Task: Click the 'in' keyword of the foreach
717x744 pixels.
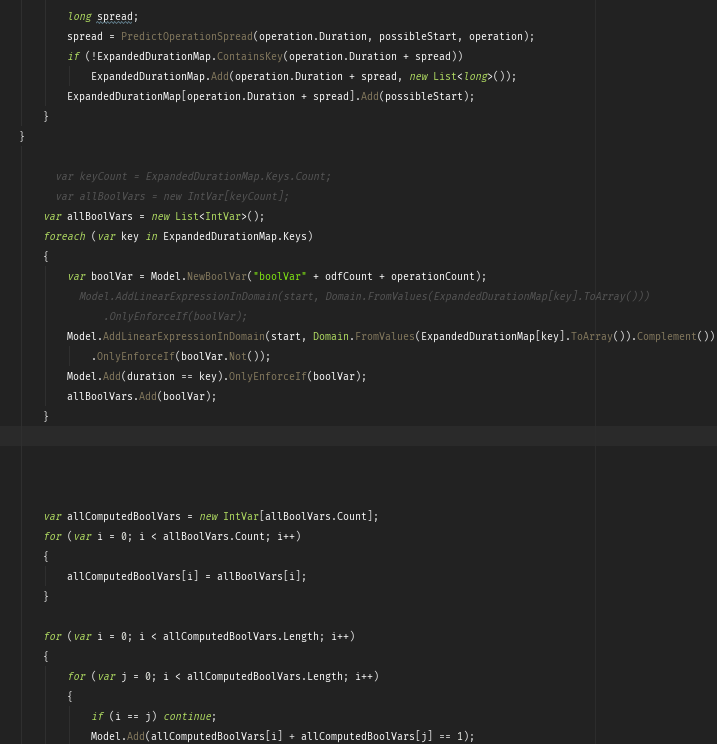Action: pos(151,236)
